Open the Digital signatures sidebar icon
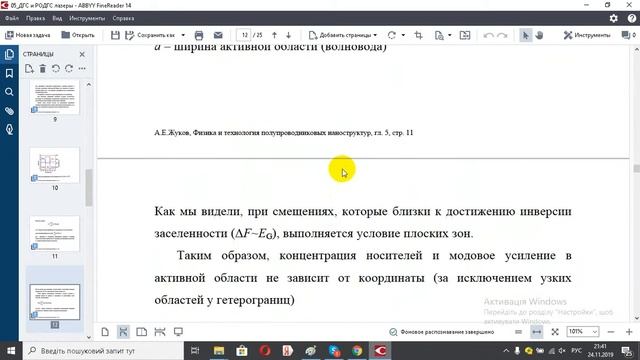The width and height of the screenshot is (640, 360). click(9, 130)
